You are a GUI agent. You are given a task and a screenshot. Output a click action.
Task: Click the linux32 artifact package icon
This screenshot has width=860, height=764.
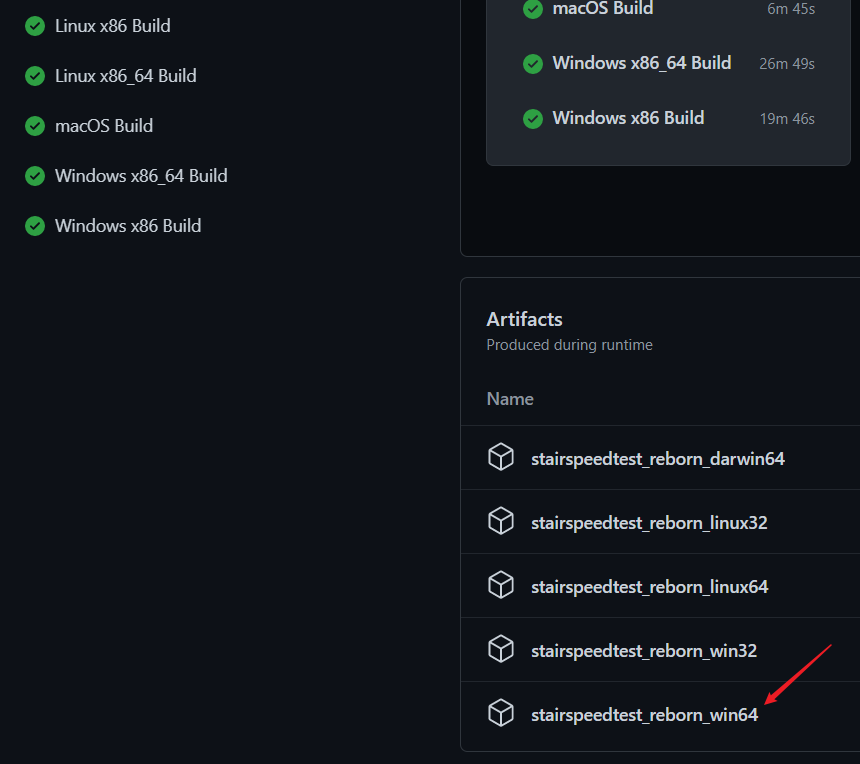coord(500,521)
